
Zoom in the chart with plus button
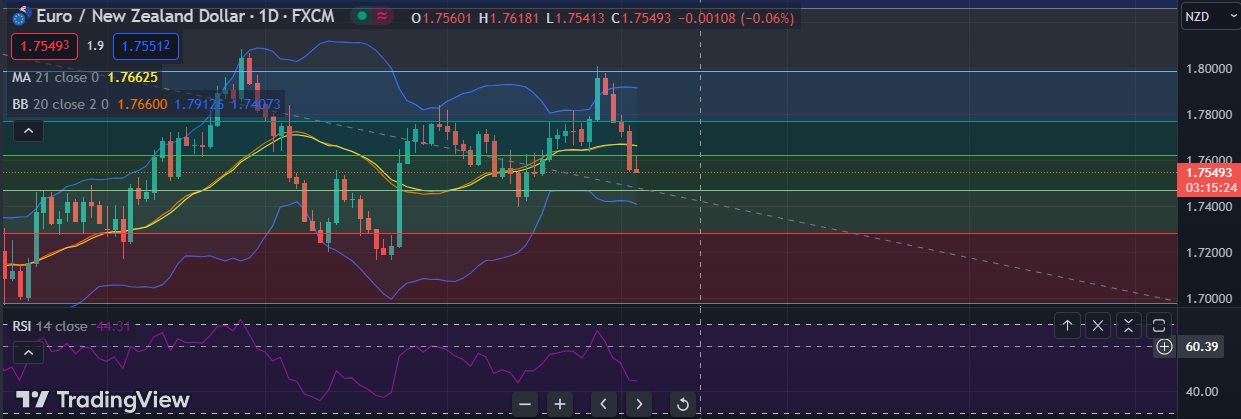tap(560, 403)
